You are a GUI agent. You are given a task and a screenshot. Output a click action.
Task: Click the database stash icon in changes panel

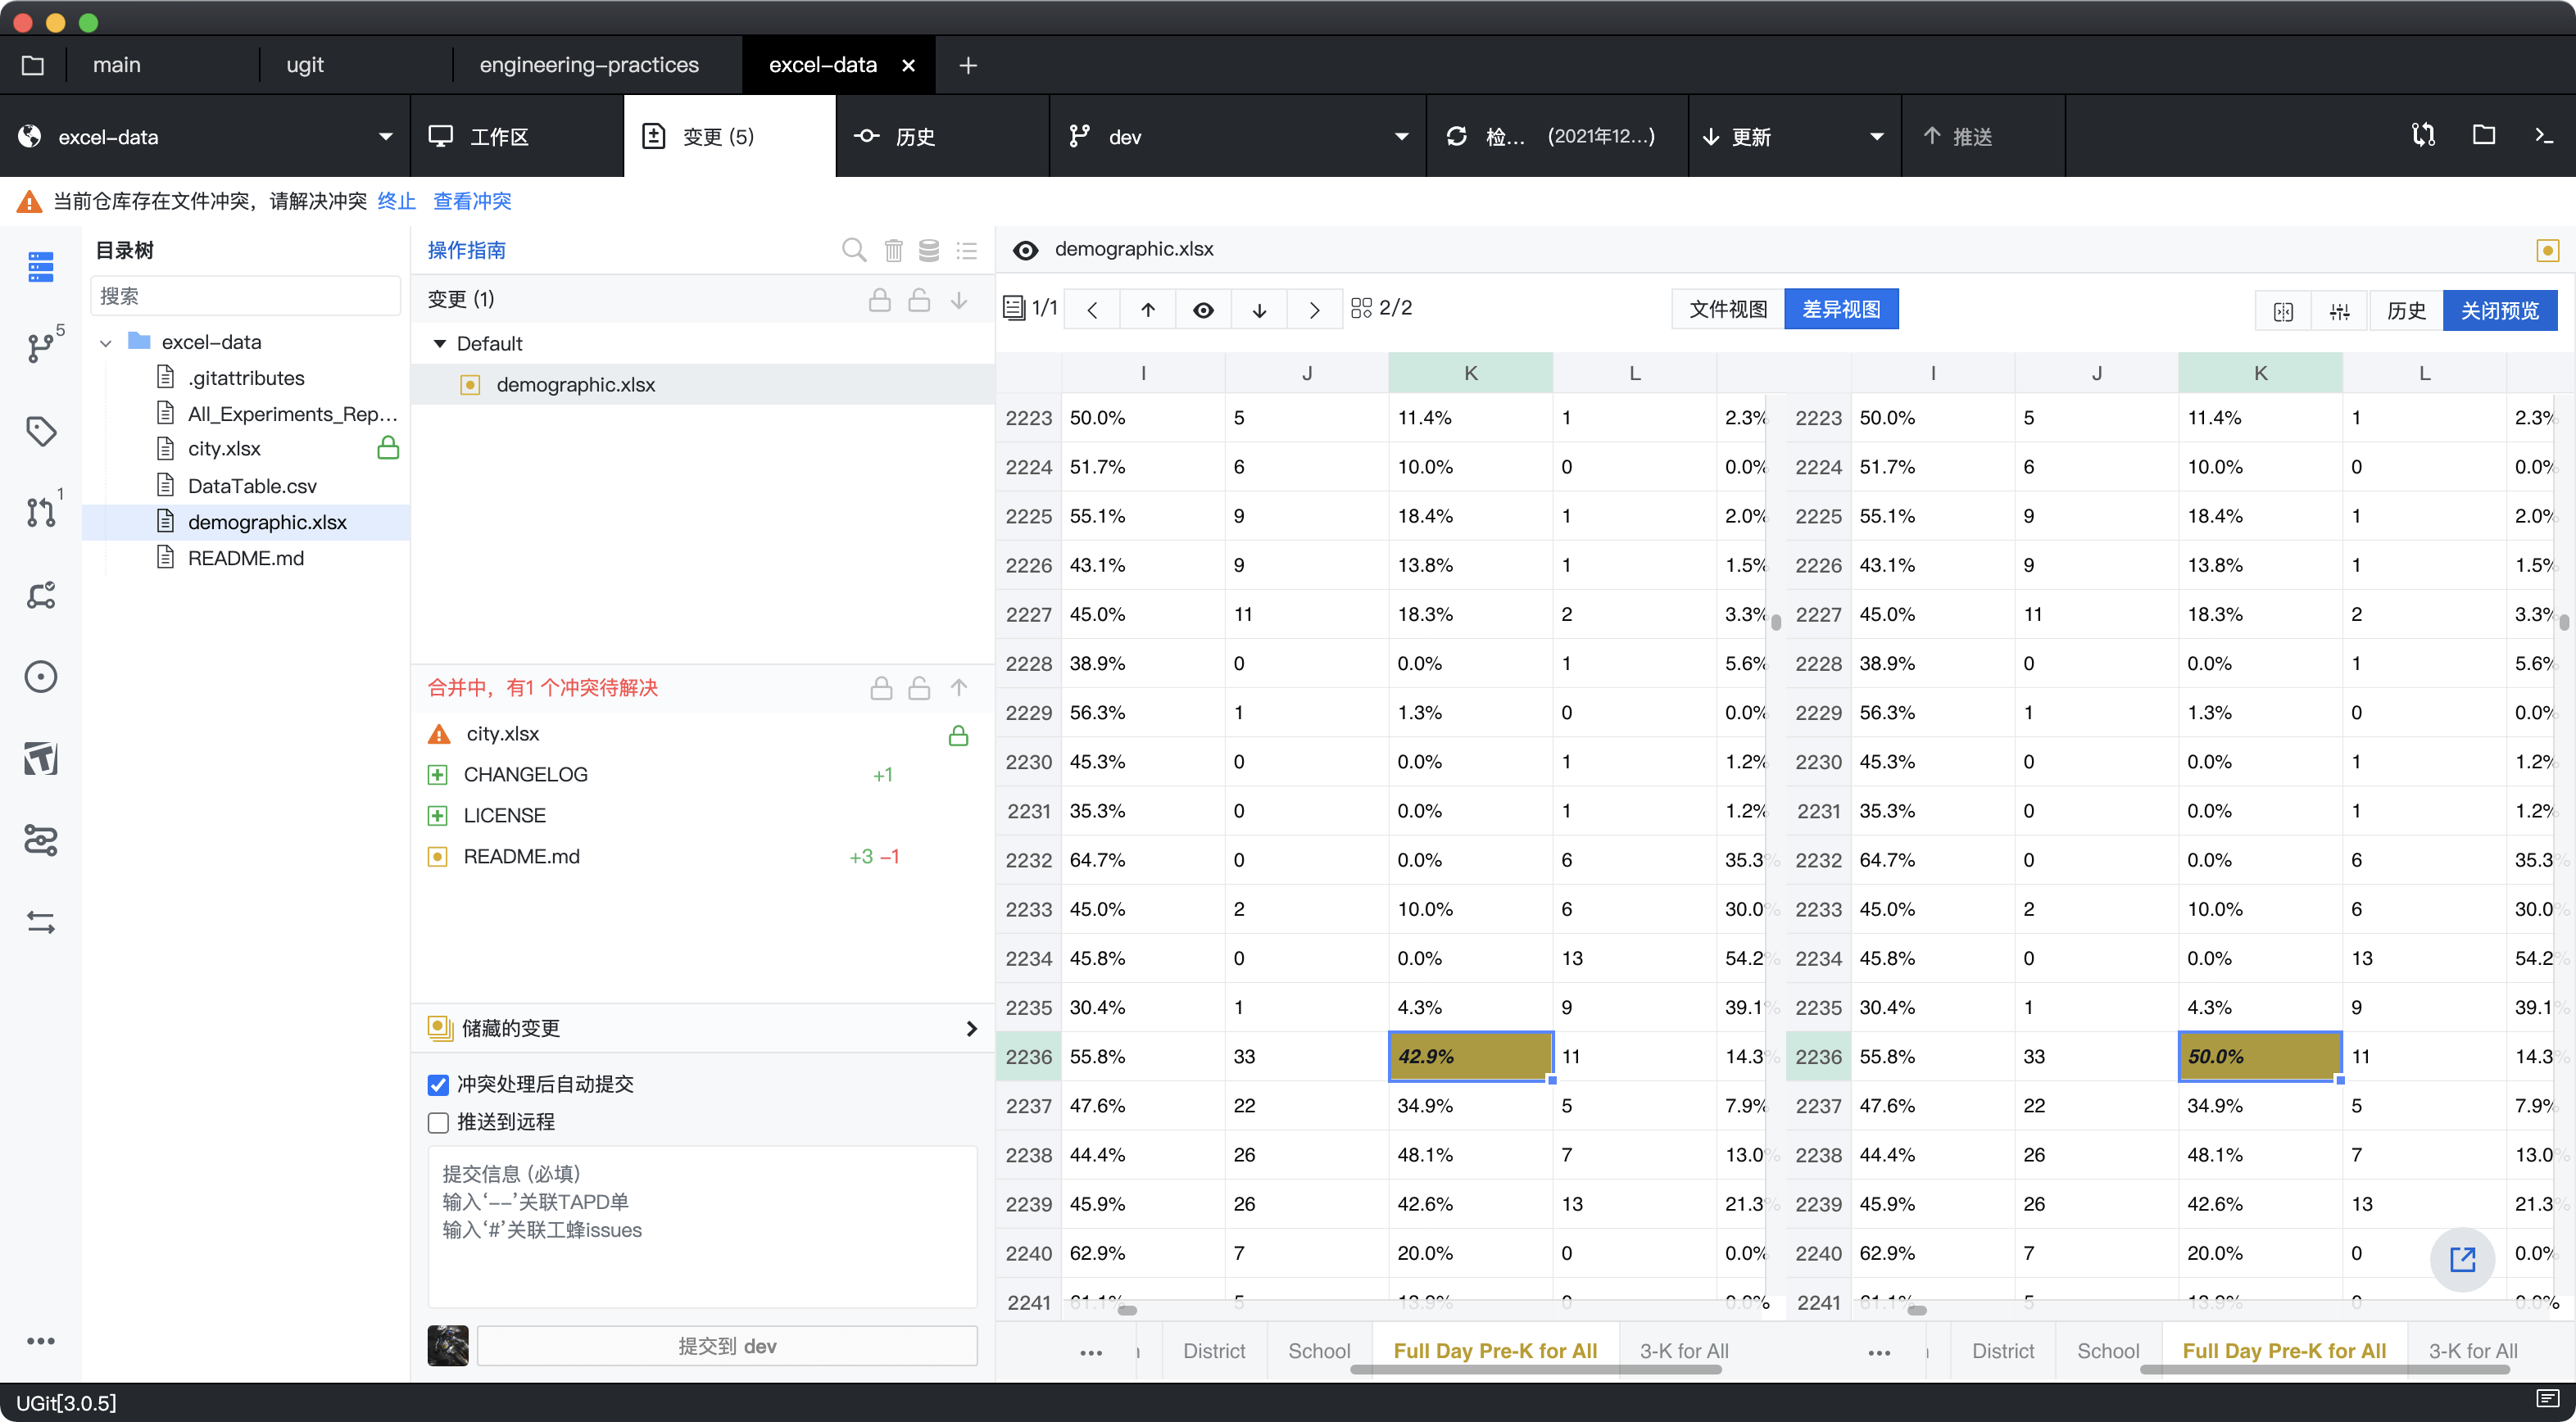point(929,250)
